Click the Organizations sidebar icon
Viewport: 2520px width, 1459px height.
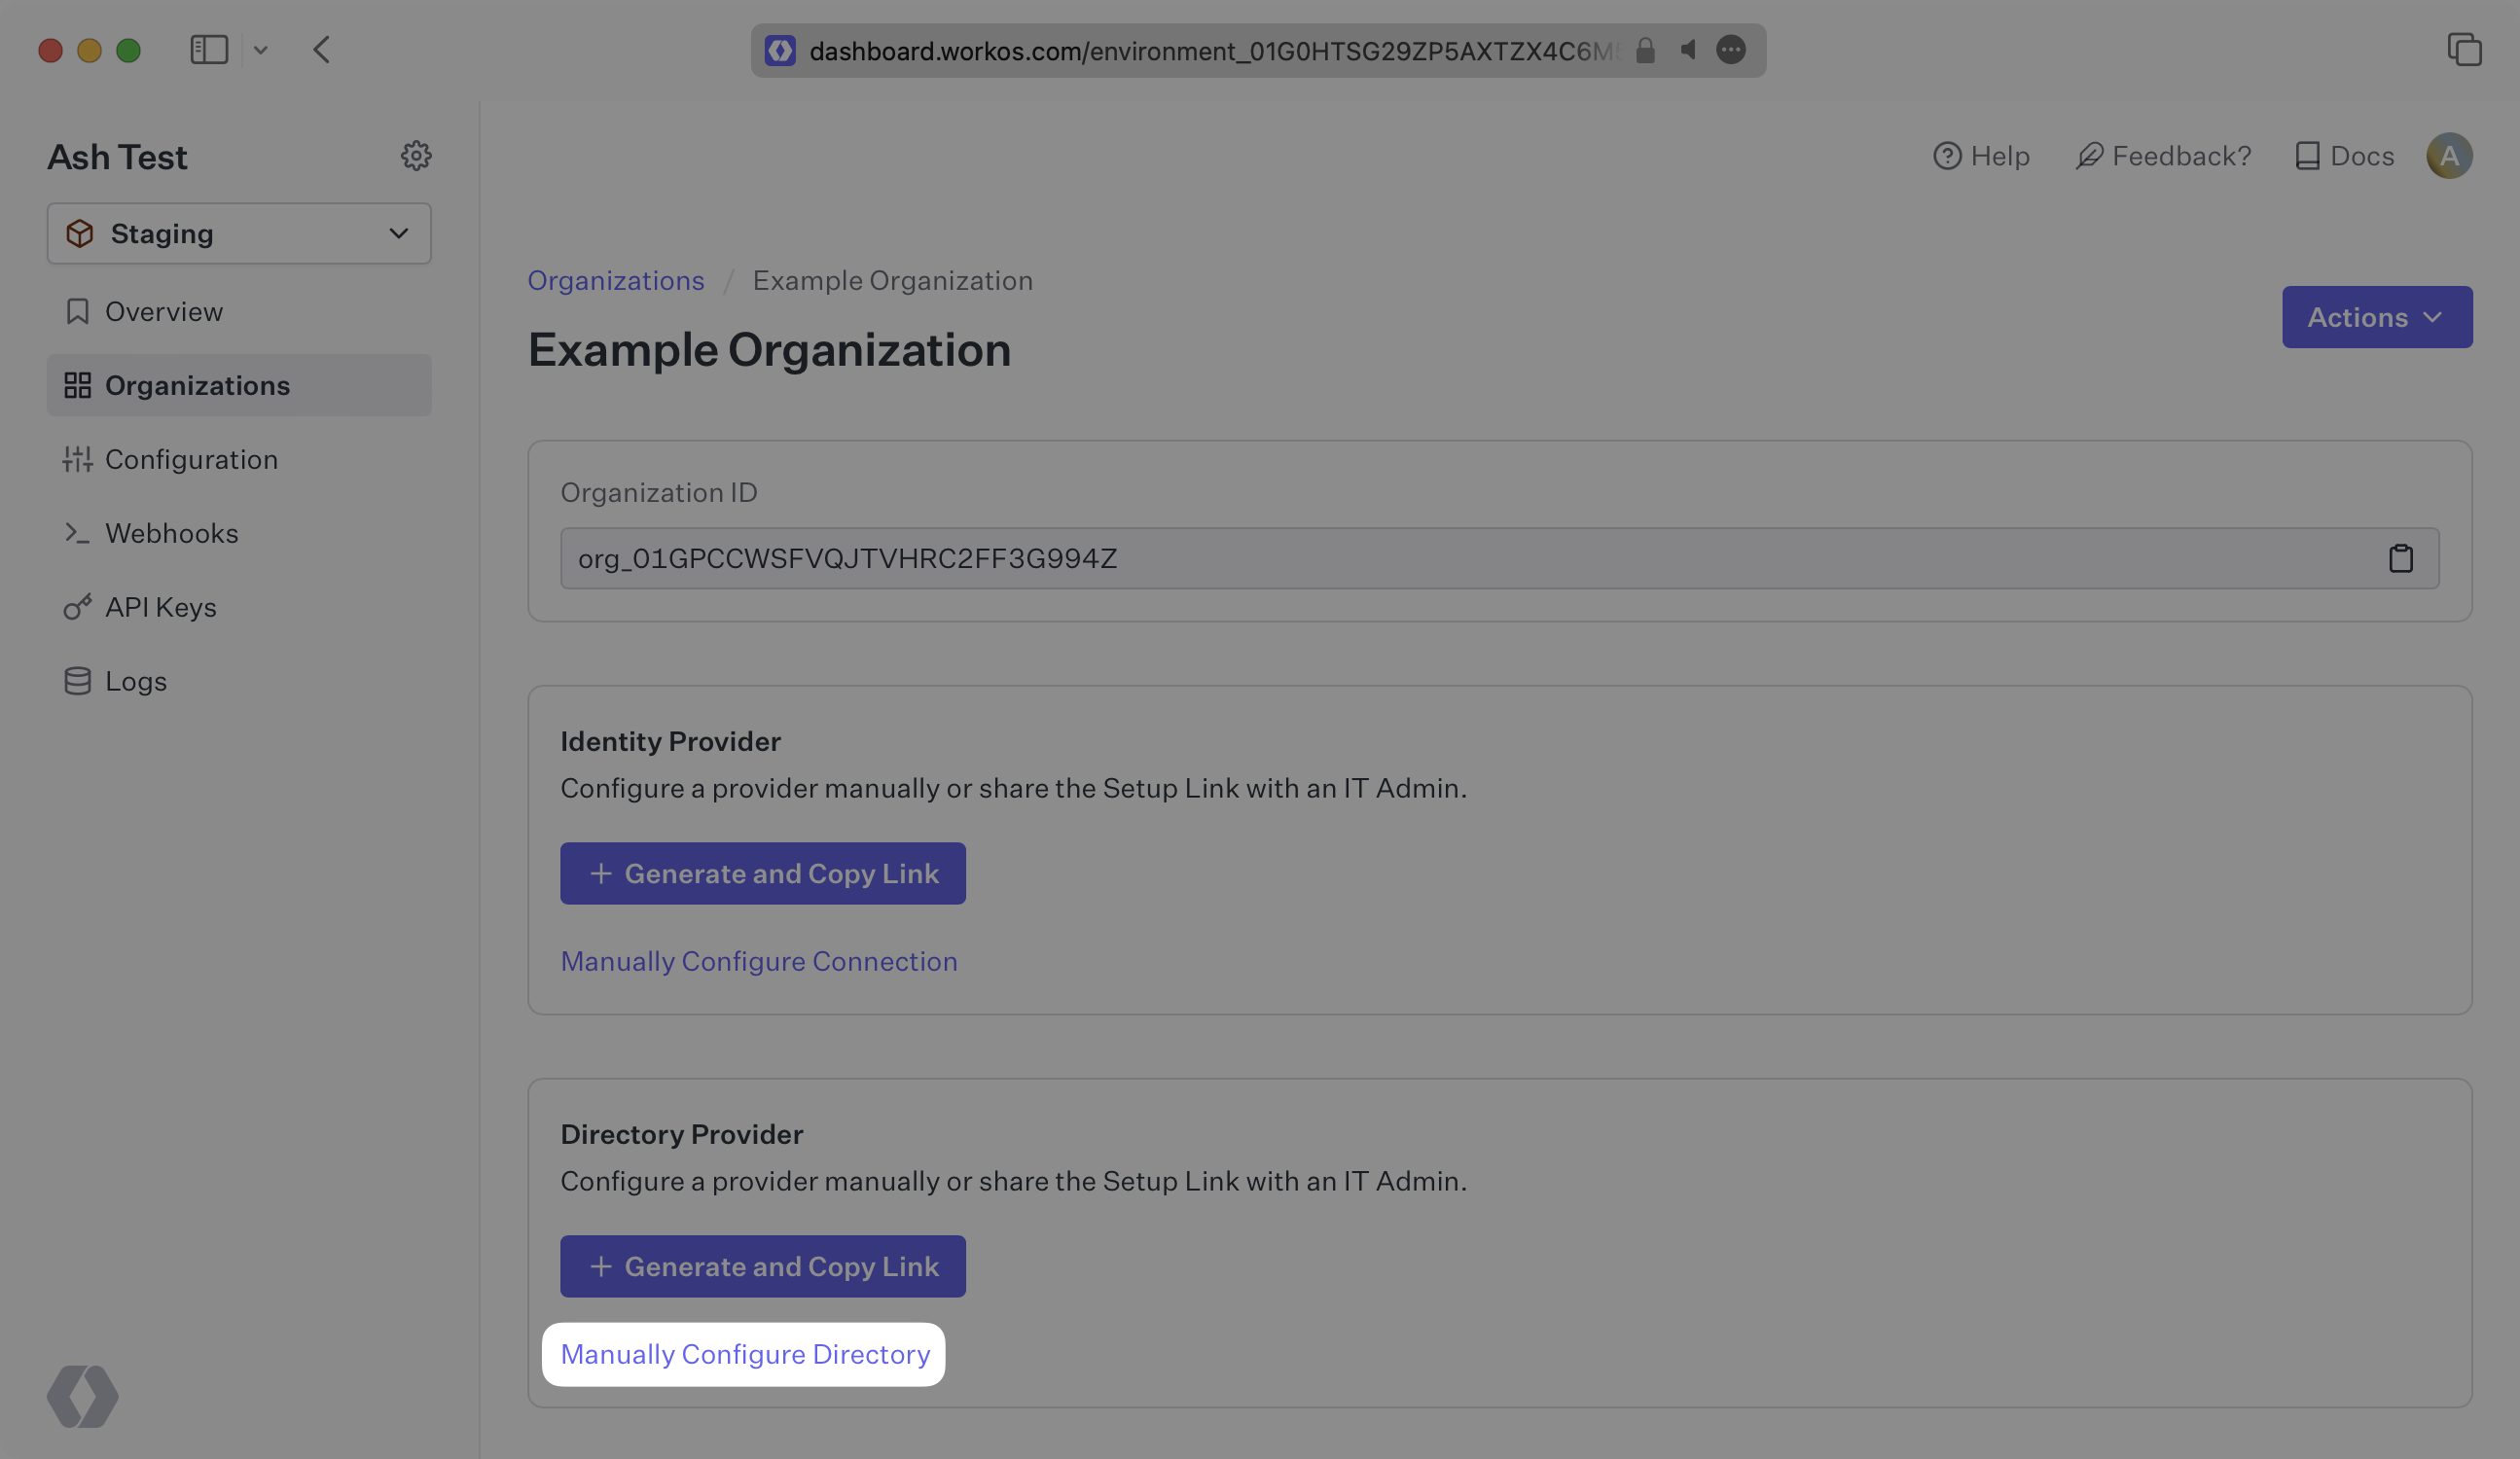(x=75, y=384)
